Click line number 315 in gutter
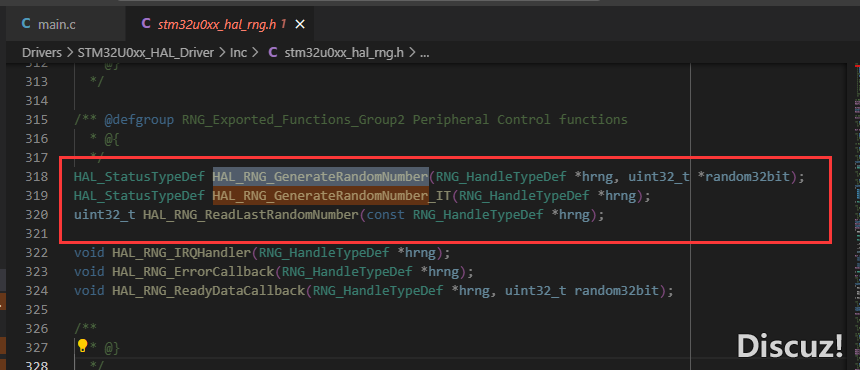Screen dimensions: 860x370 (x=37, y=119)
